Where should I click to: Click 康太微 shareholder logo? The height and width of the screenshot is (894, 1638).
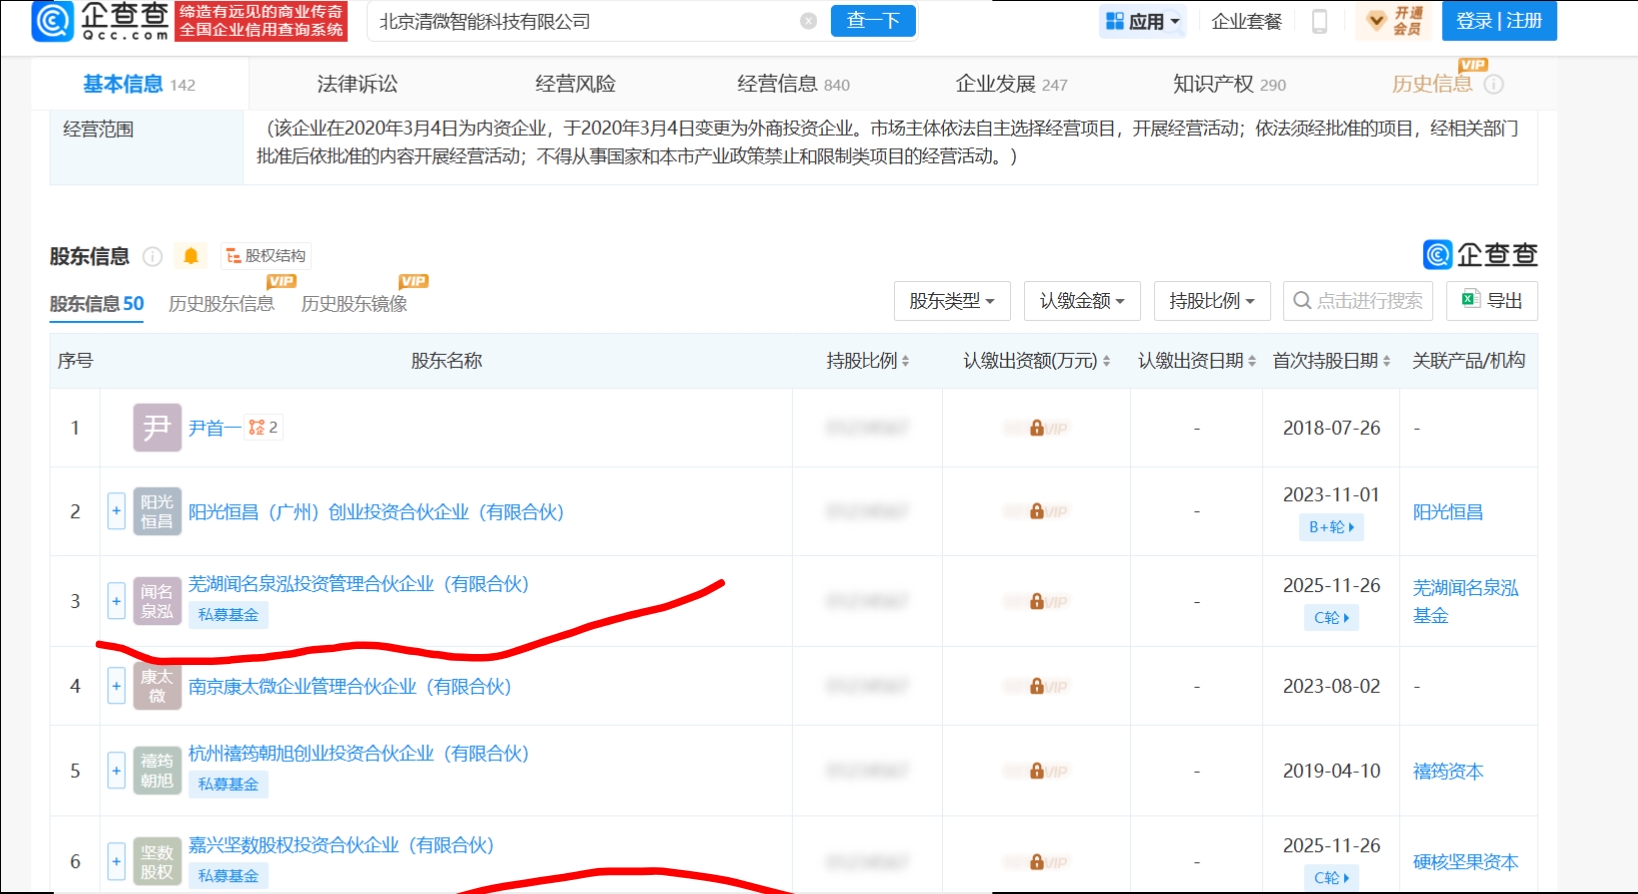coord(157,686)
